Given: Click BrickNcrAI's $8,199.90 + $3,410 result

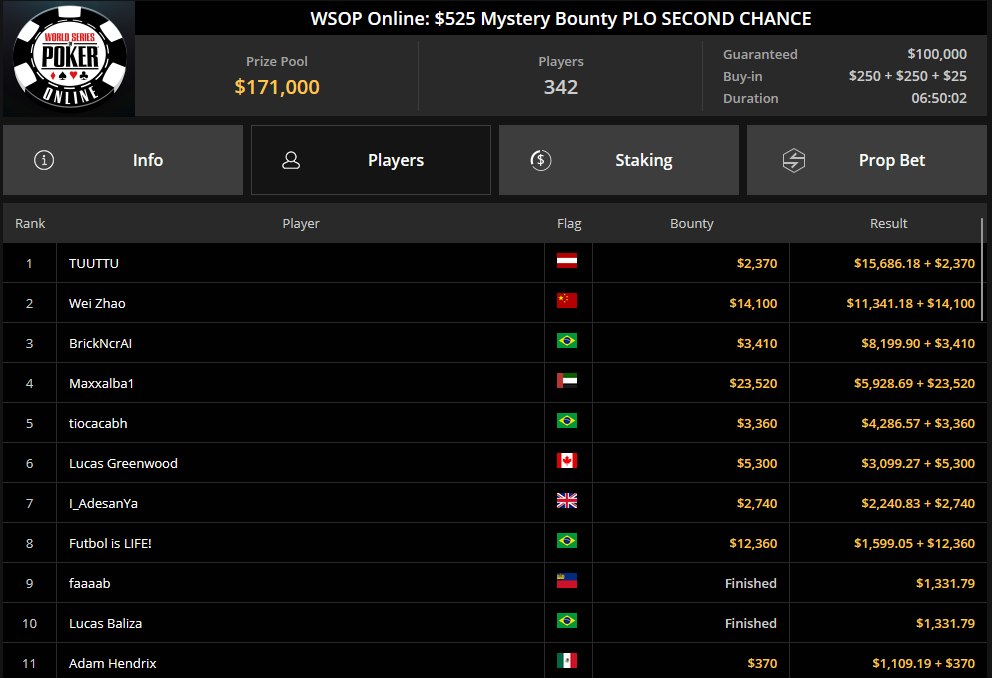Looking at the screenshot, I should [x=918, y=343].
